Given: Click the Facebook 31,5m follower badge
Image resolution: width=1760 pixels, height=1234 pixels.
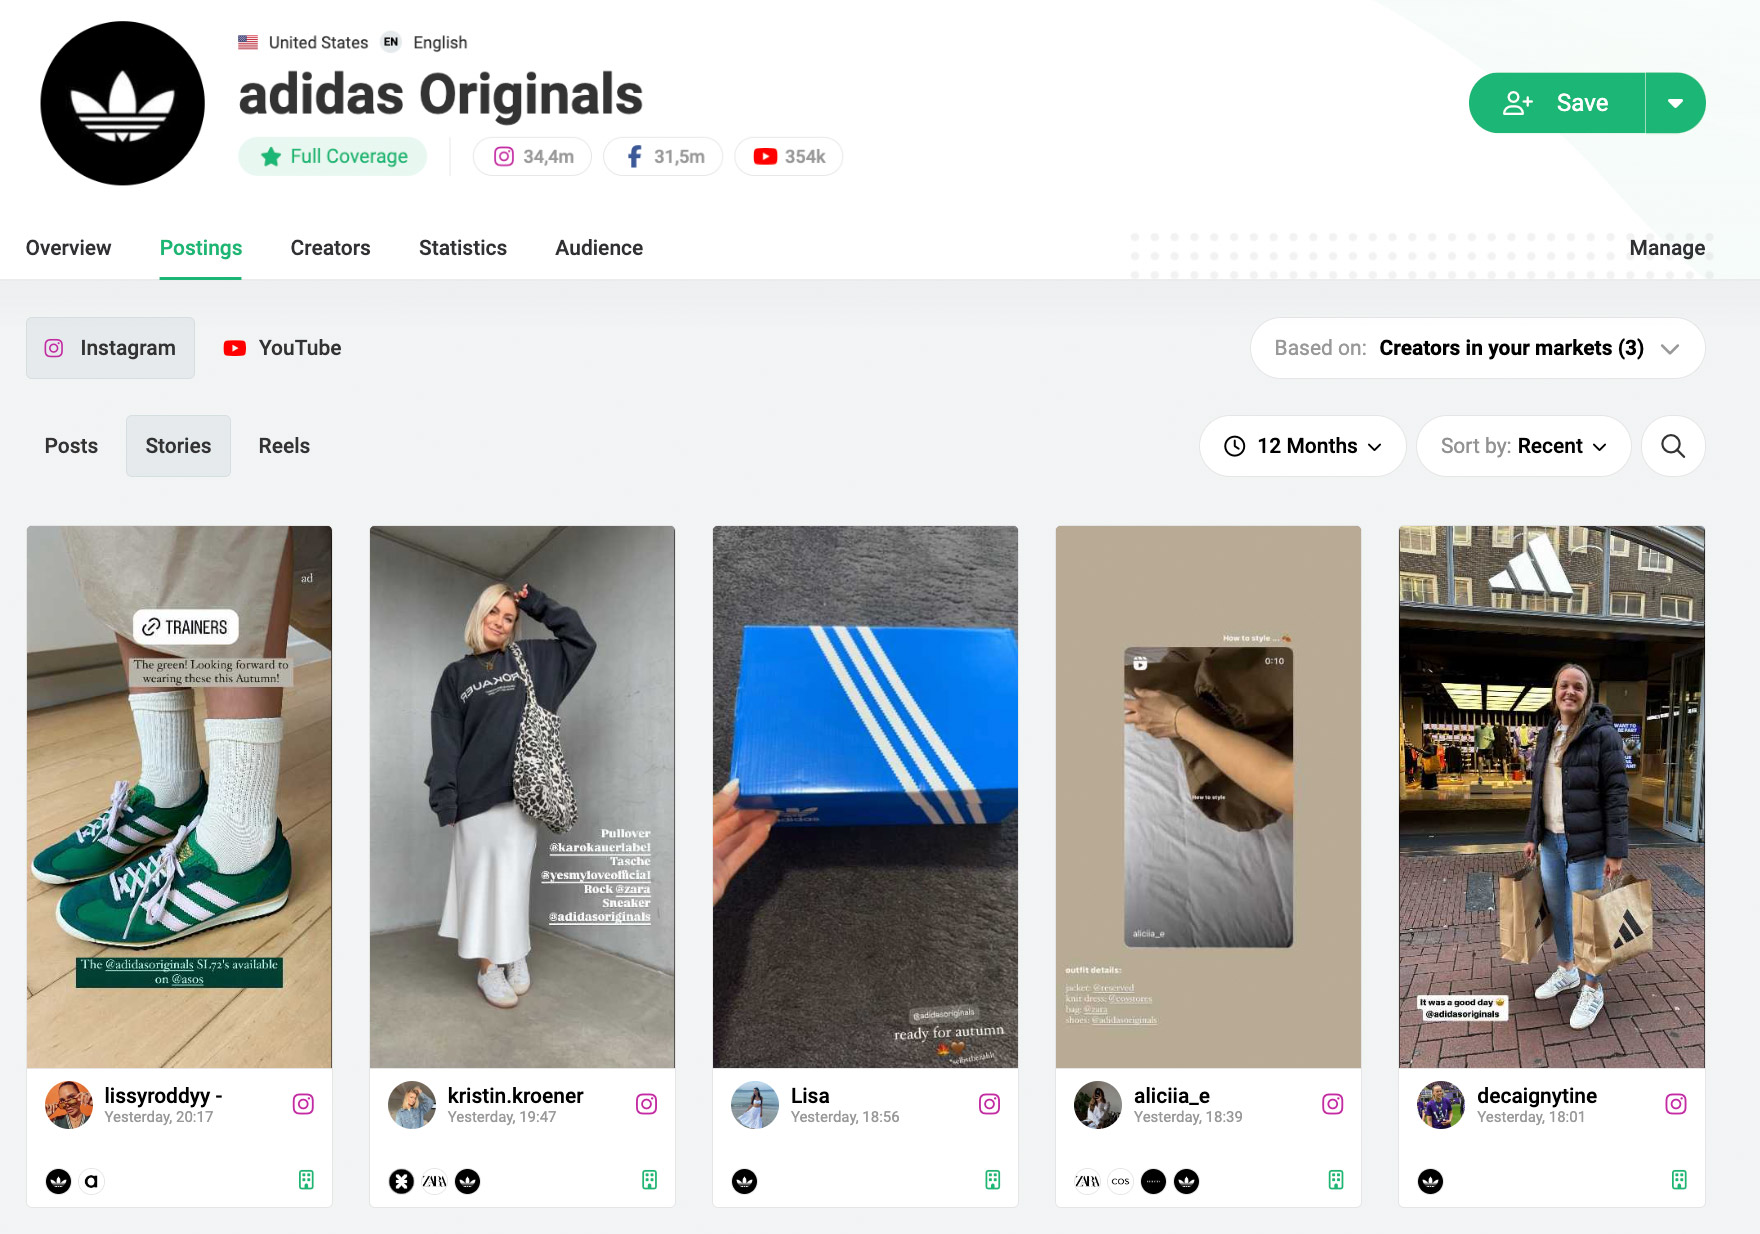Looking at the screenshot, I should pos(663,157).
